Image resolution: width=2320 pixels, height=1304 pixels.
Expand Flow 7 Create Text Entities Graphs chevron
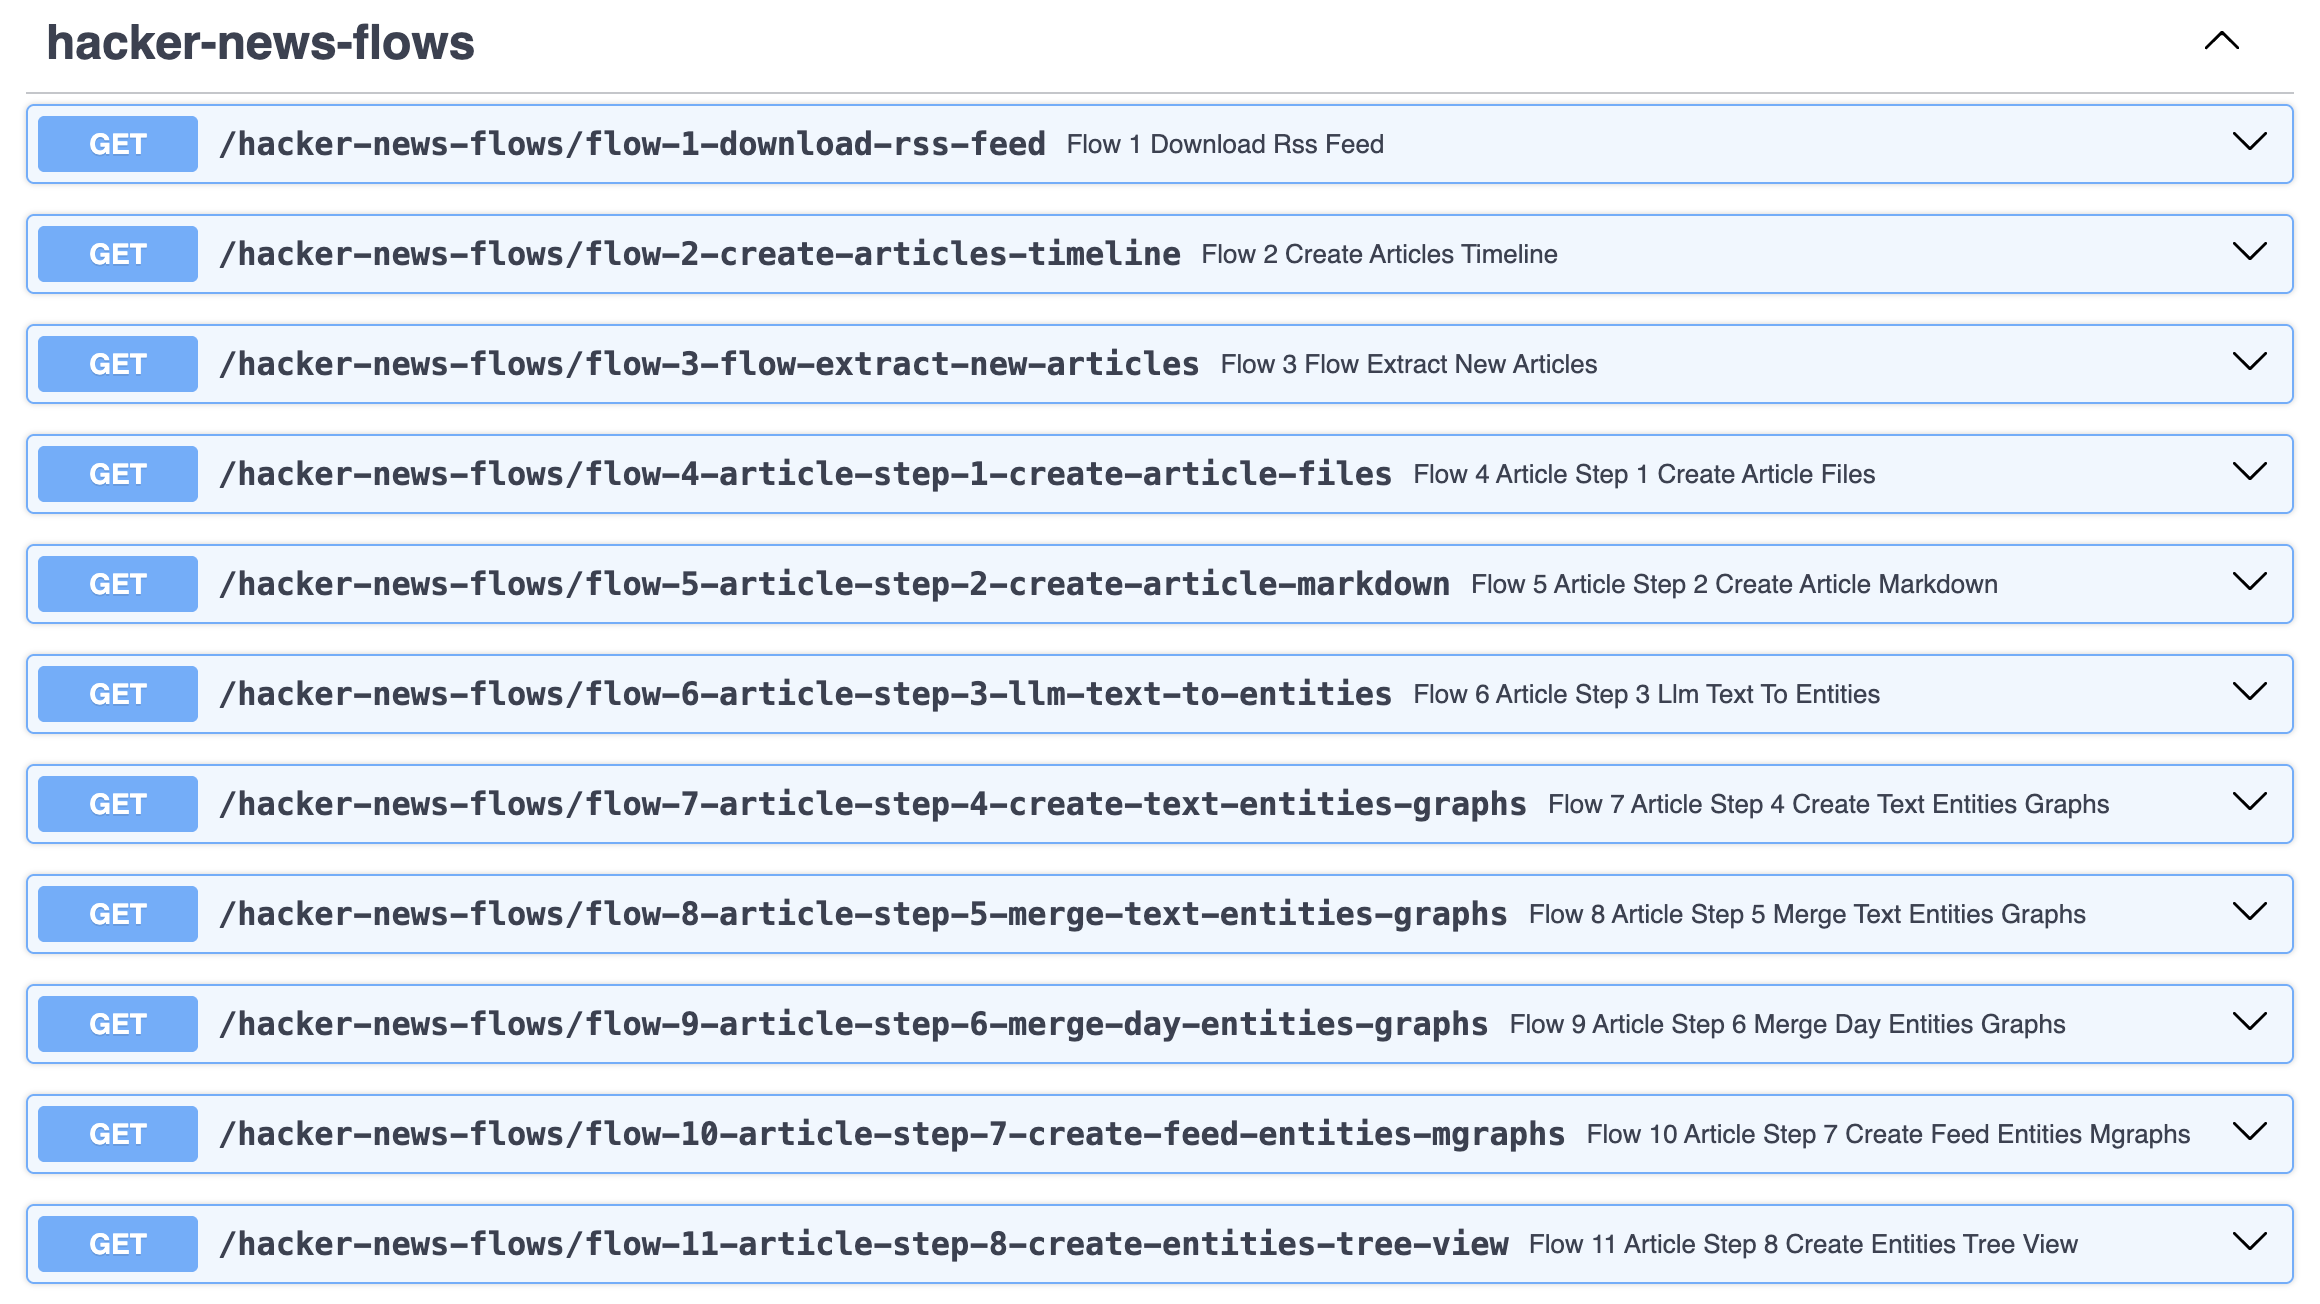[x=2249, y=802]
